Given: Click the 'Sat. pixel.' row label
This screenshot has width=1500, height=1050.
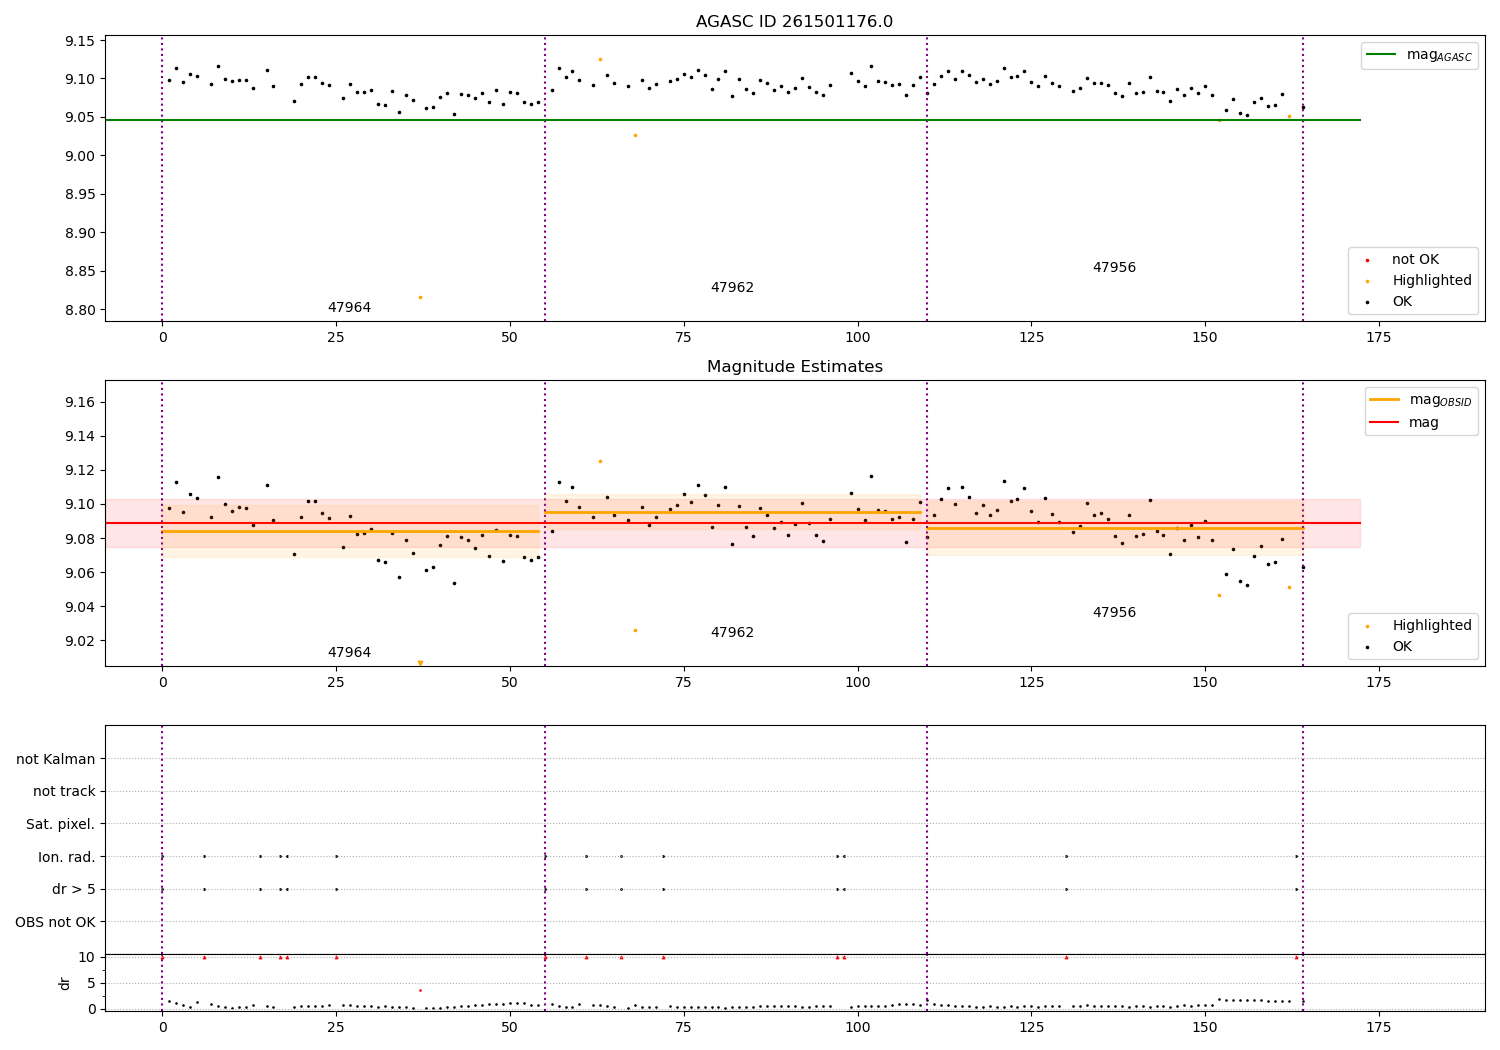Looking at the screenshot, I should pos(61,824).
